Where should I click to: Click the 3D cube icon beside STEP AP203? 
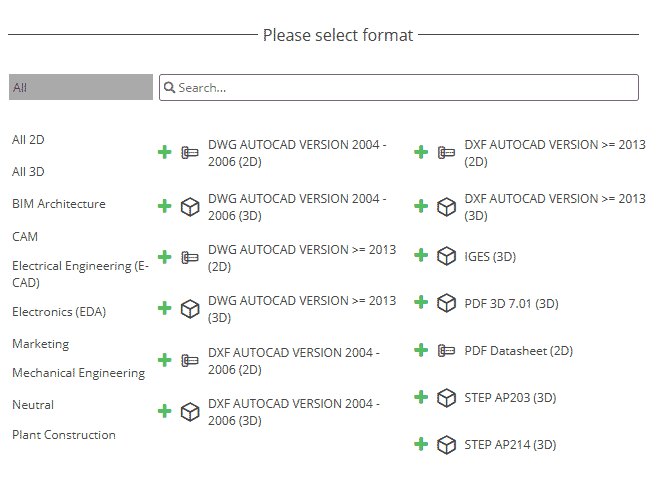click(446, 398)
